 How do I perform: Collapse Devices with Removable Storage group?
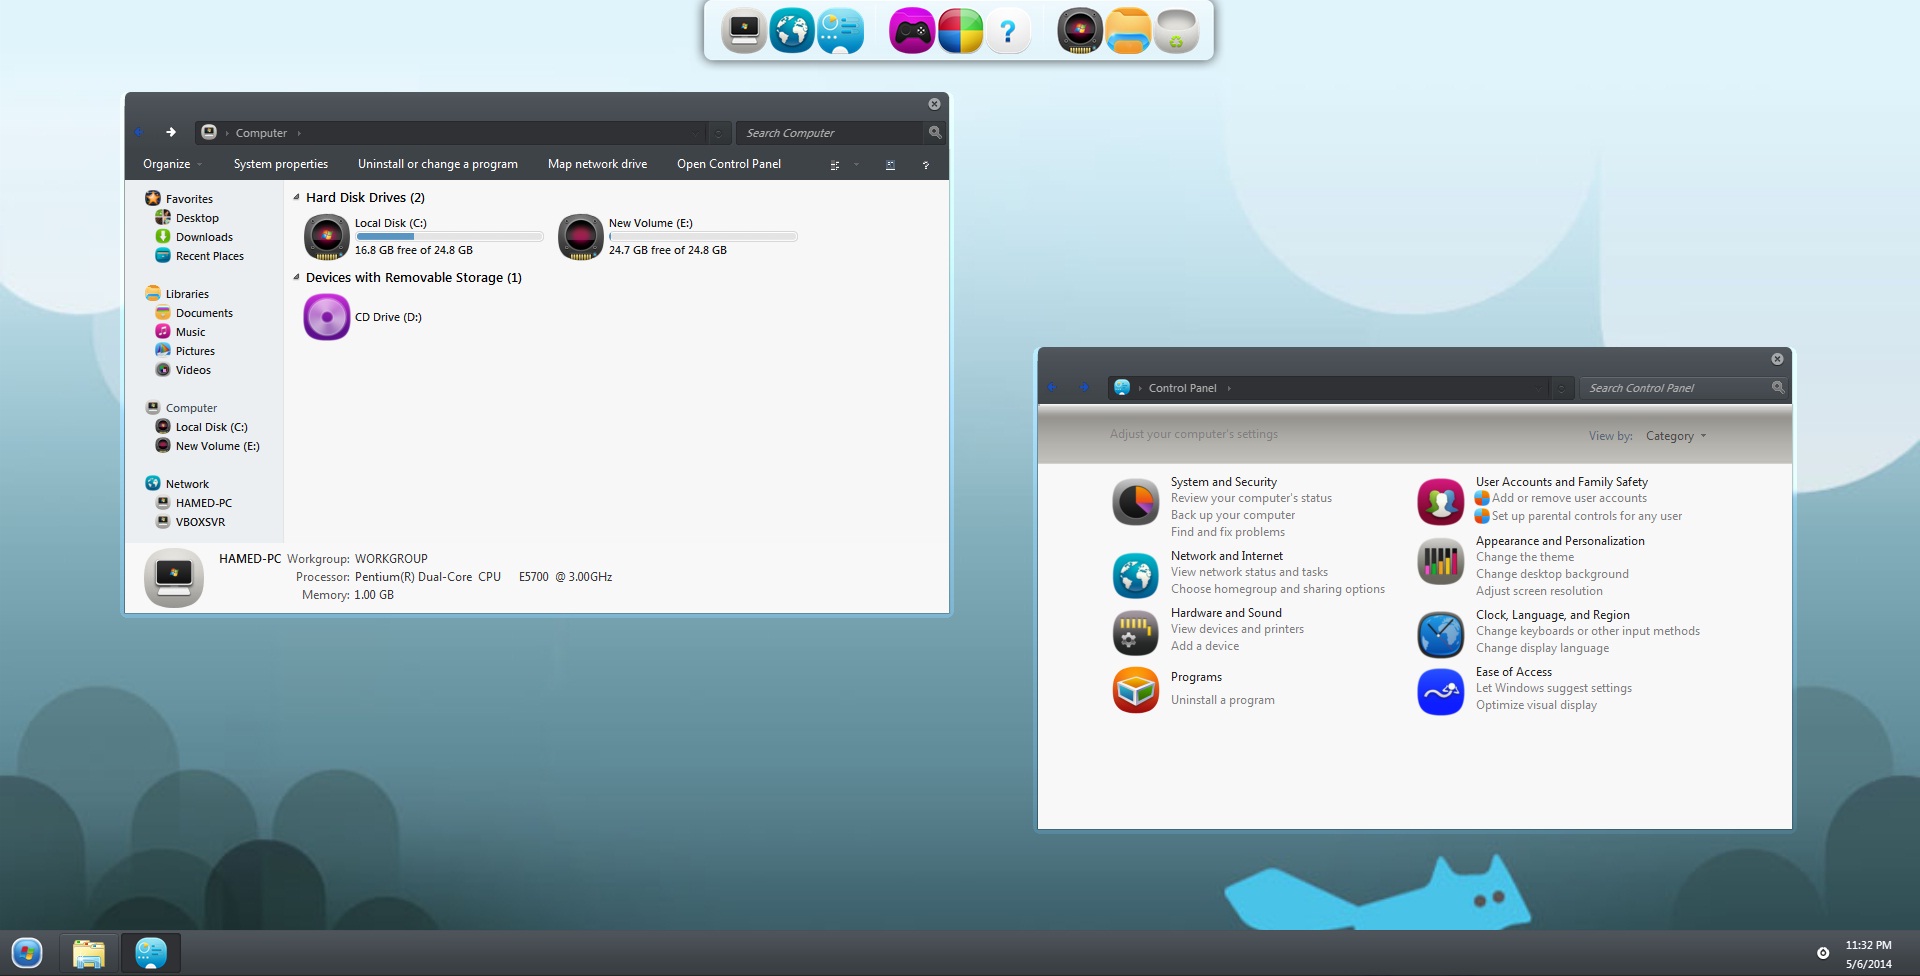(x=296, y=278)
